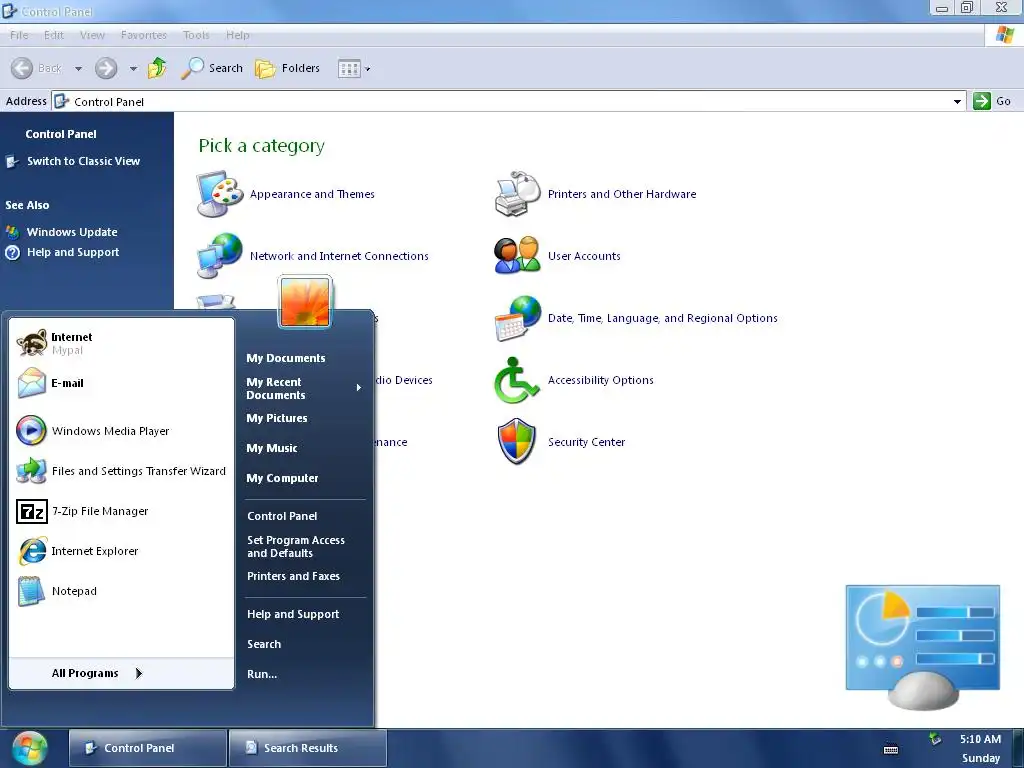Expand the My Recent Documents submenu arrow
Viewport: 1024px width, 768px height.
coord(359,388)
